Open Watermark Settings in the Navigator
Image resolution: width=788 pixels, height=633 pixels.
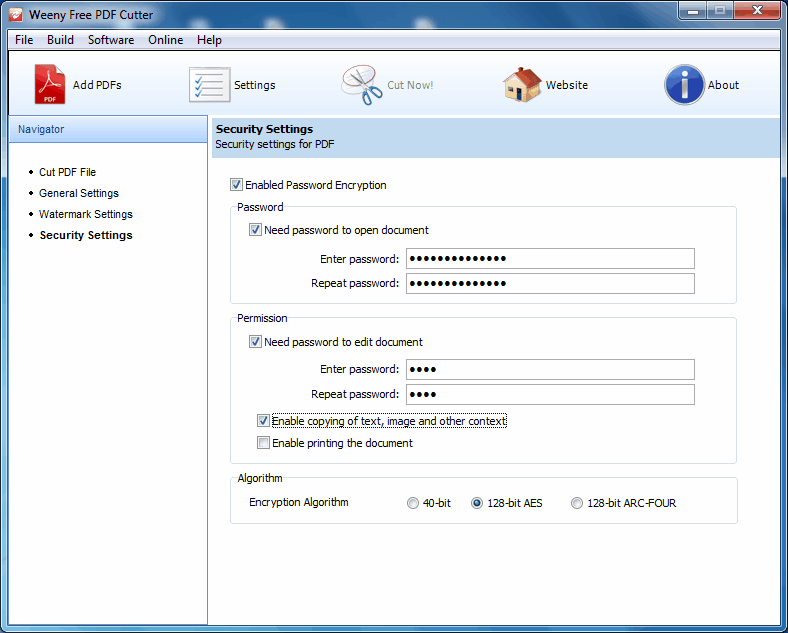click(x=86, y=214)
